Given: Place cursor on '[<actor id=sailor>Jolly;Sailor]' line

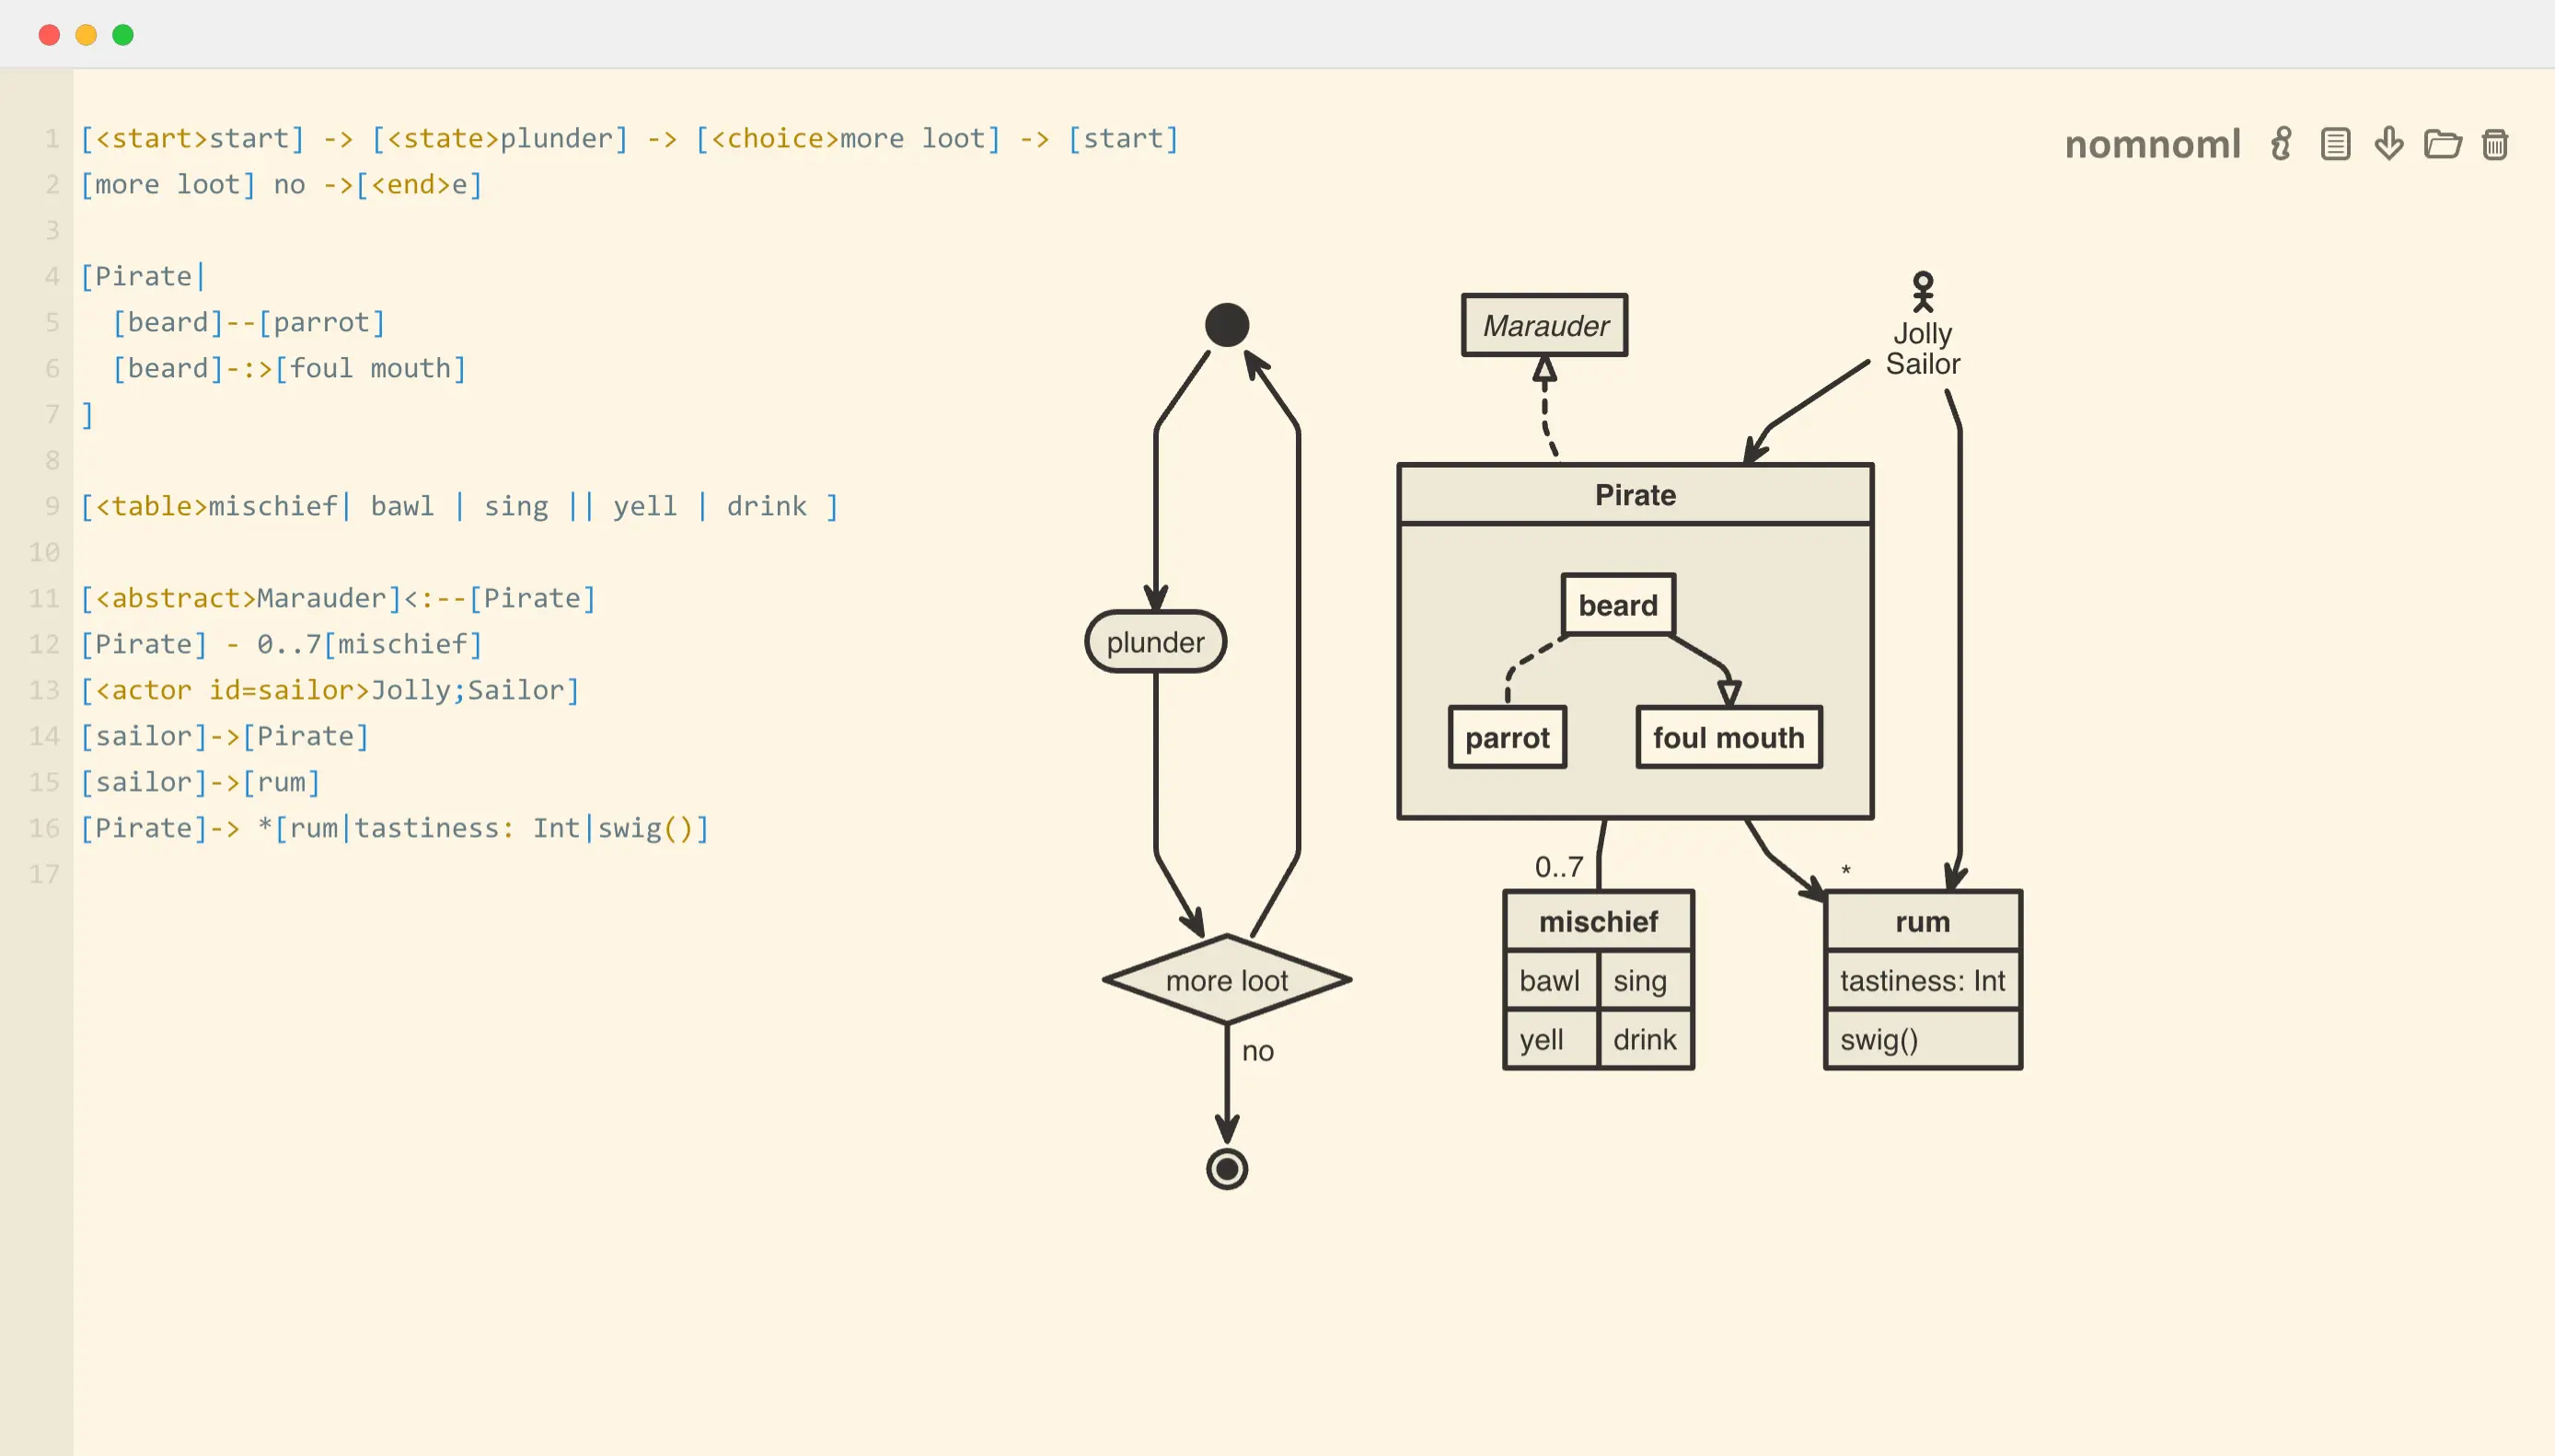Looking at the screenshot, I should click(330, 690).
